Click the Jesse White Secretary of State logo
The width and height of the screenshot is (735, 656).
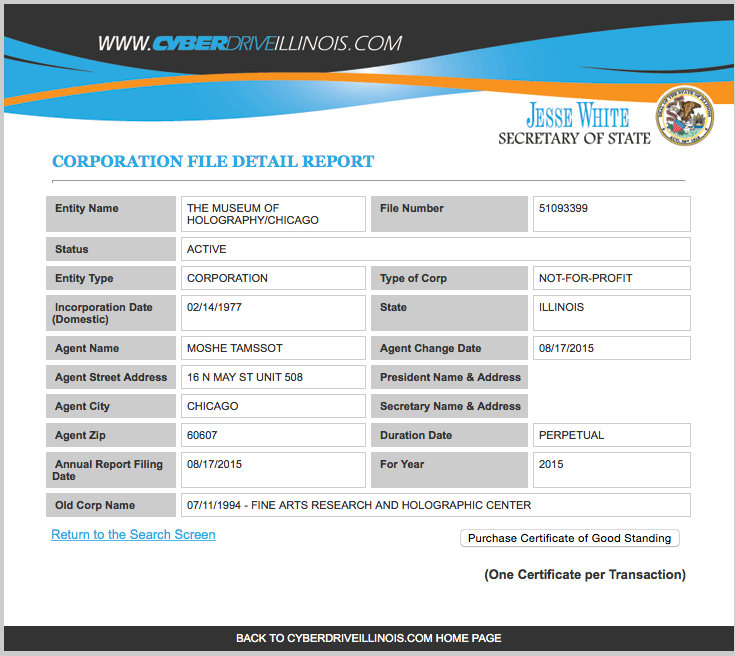pos(574,125)
